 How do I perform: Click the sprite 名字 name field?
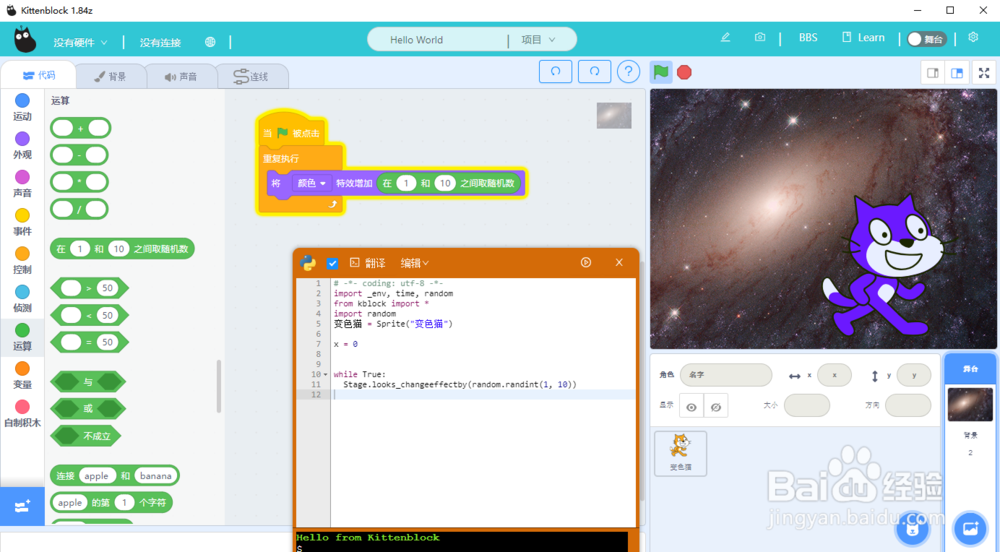(726, 375)
